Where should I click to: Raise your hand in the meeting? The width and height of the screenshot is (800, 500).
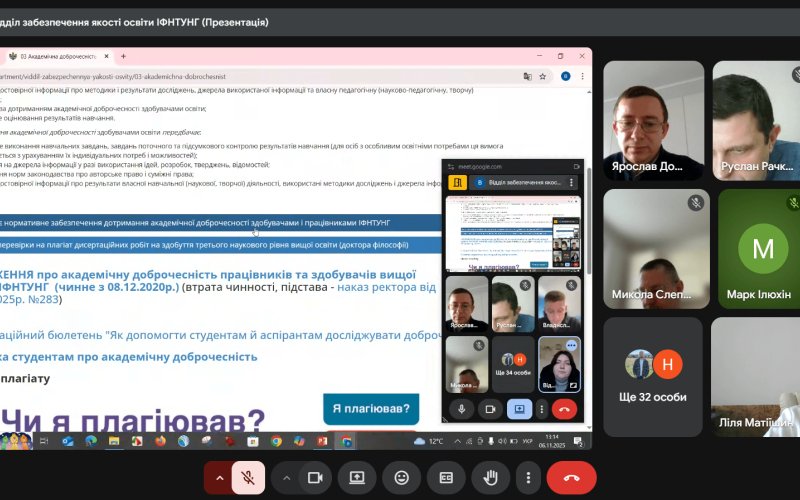491,478
